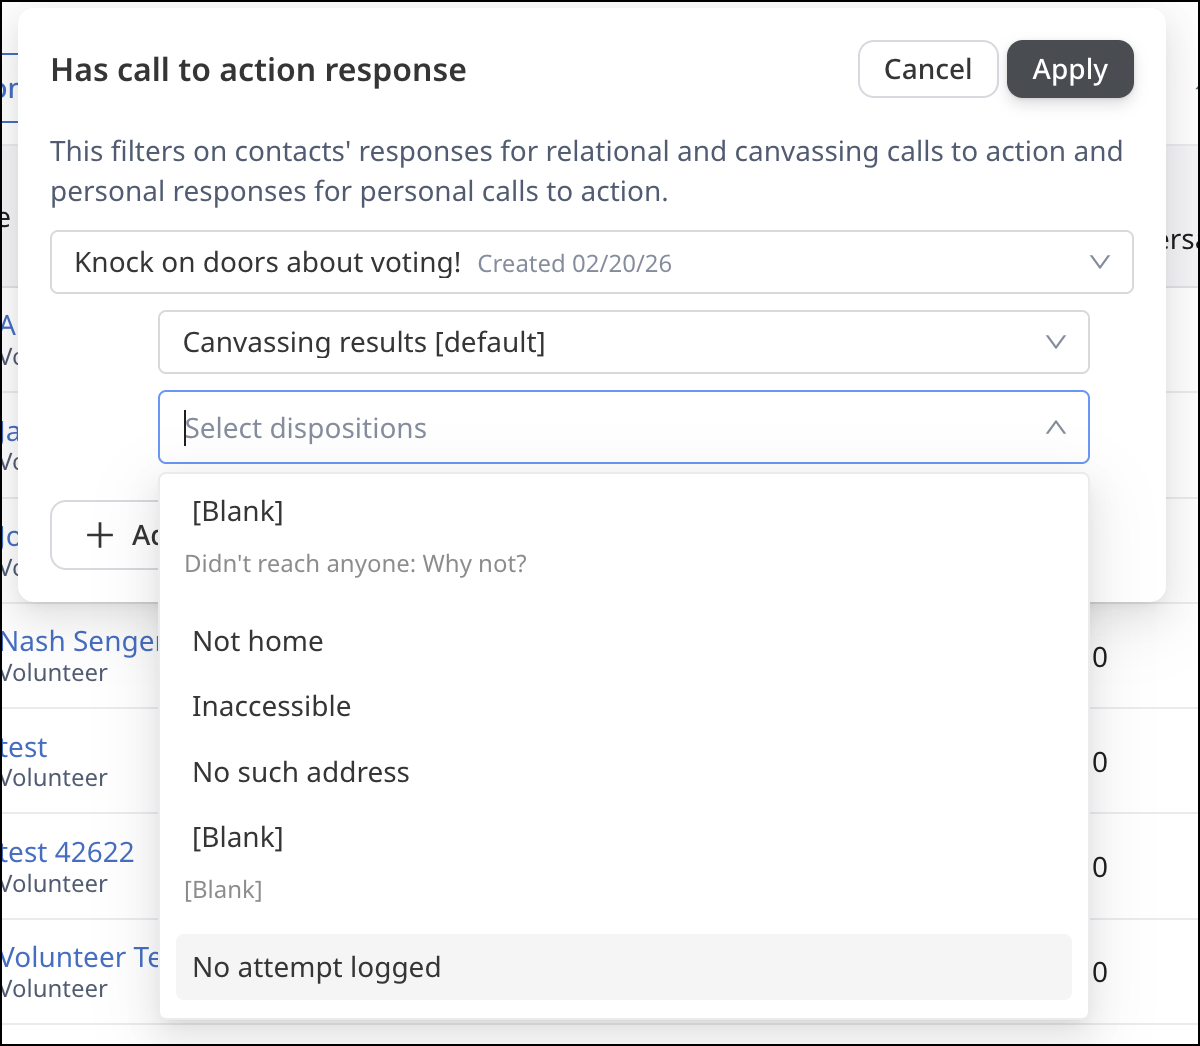This screenshot has width=1200, height=1046.
Task: Open the Nash Senger contact link
Action: coord(80,641)
